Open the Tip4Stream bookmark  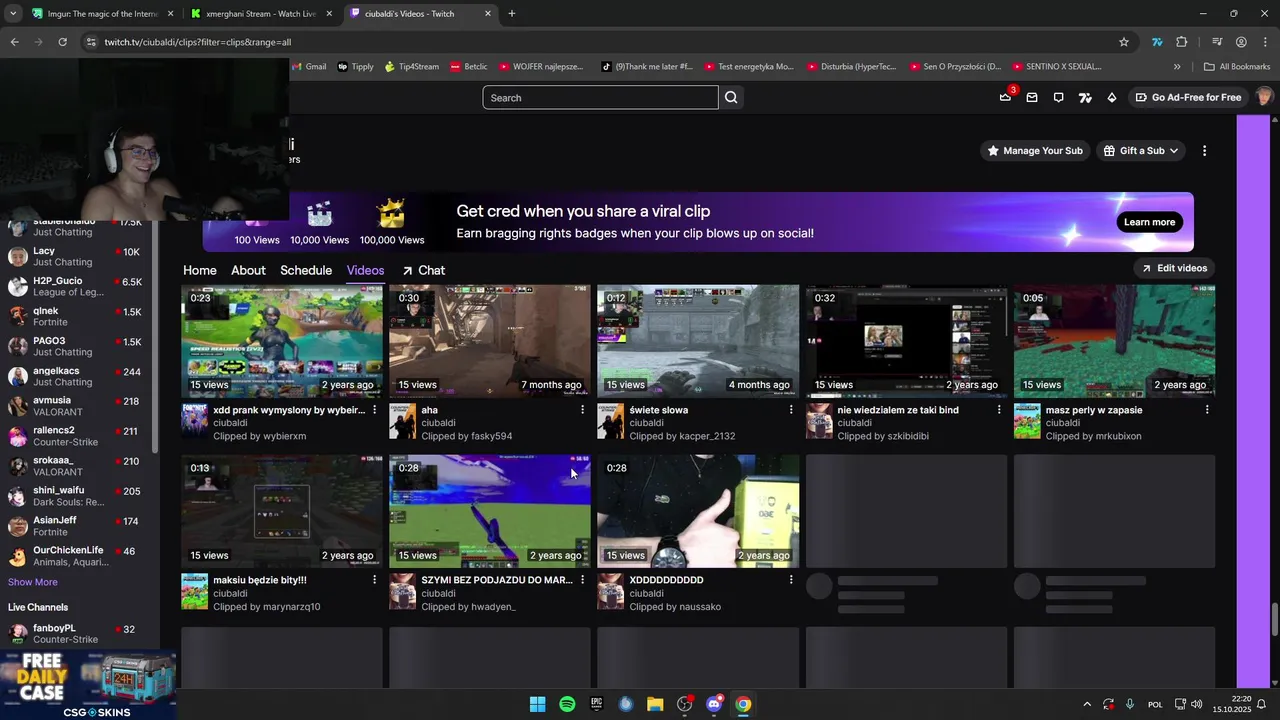[x=412, y=67]
